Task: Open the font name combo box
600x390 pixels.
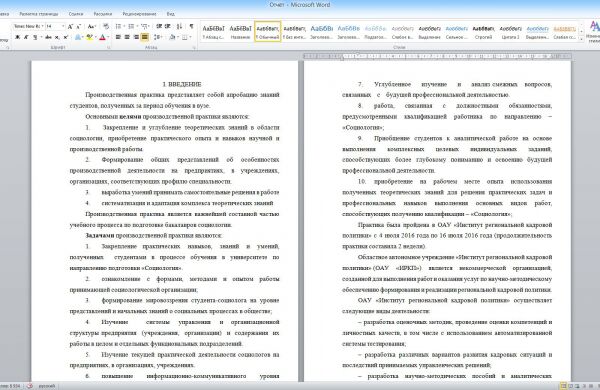Action: pos(29,26)
